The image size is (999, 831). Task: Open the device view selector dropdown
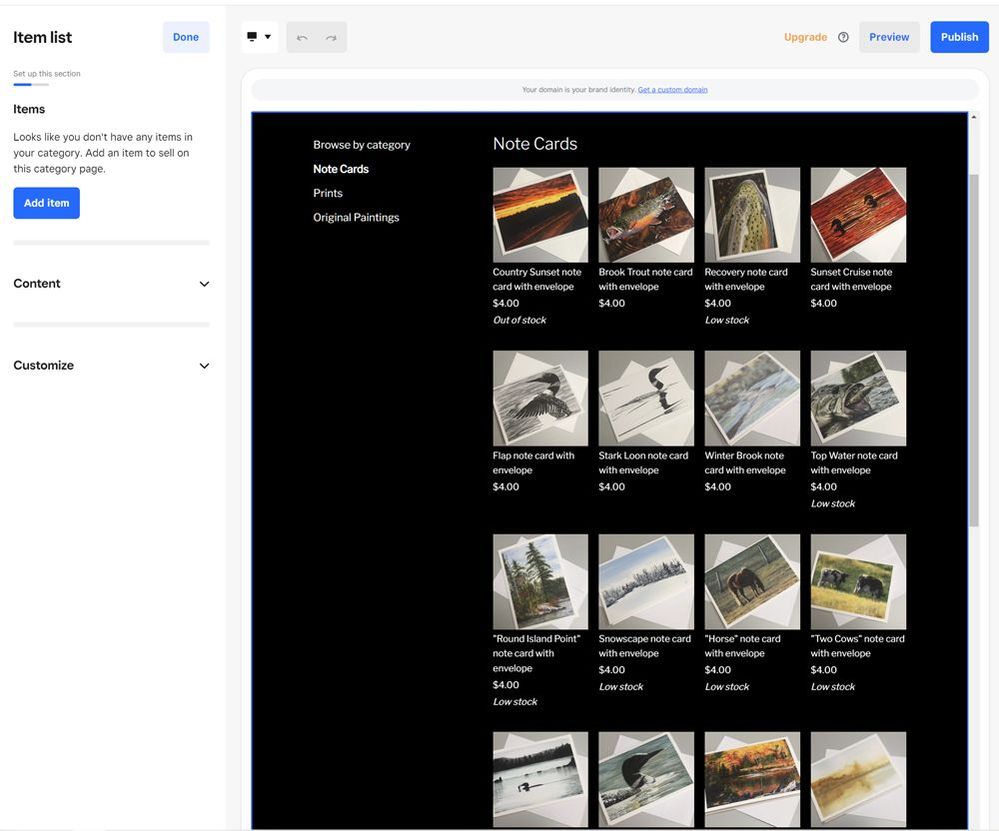[259, 37]
